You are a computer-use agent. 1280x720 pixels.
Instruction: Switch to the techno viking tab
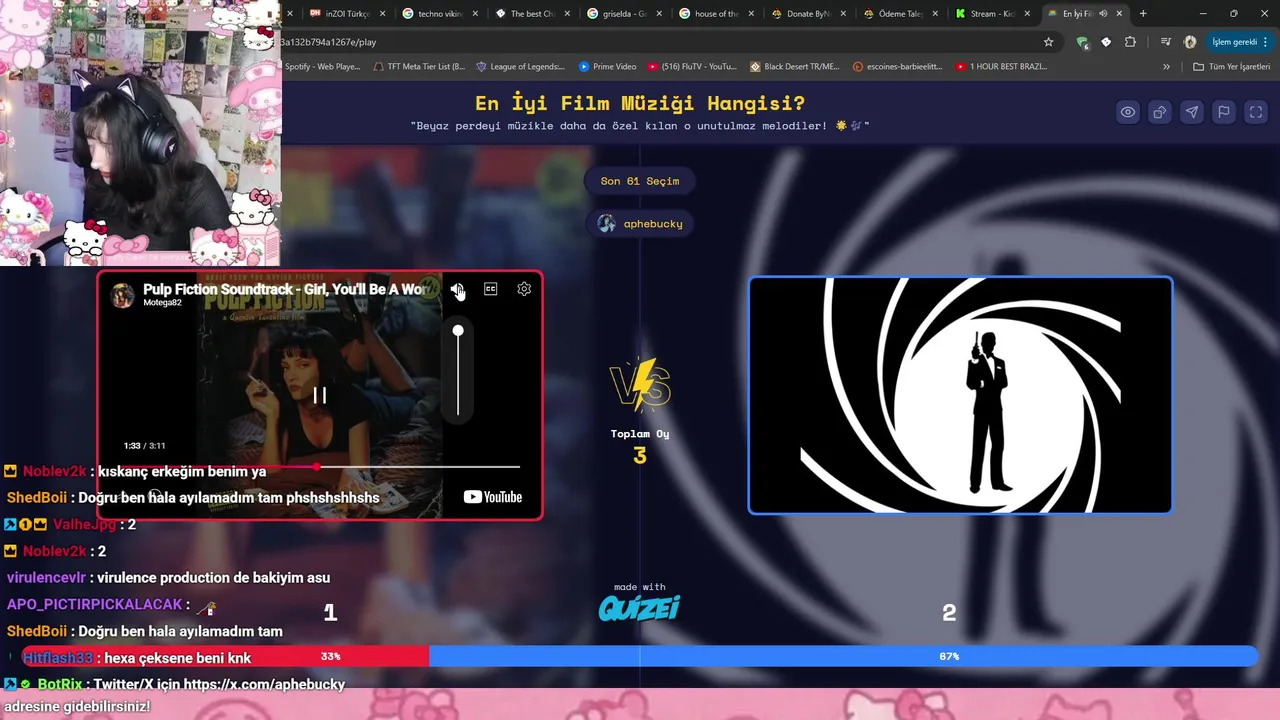pos(433,14)
